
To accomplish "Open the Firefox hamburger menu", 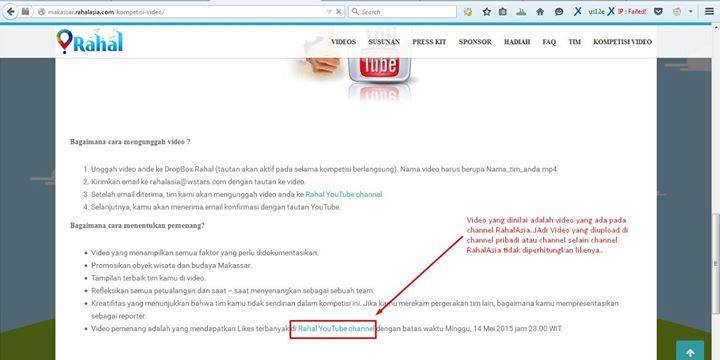I will point(709,12).
